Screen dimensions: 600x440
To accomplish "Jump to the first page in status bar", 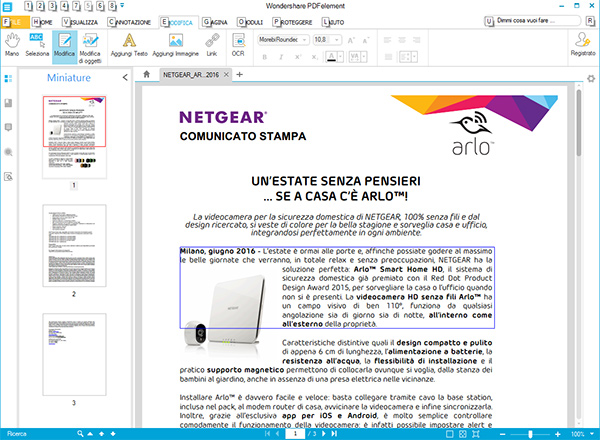I will (267, 433).
